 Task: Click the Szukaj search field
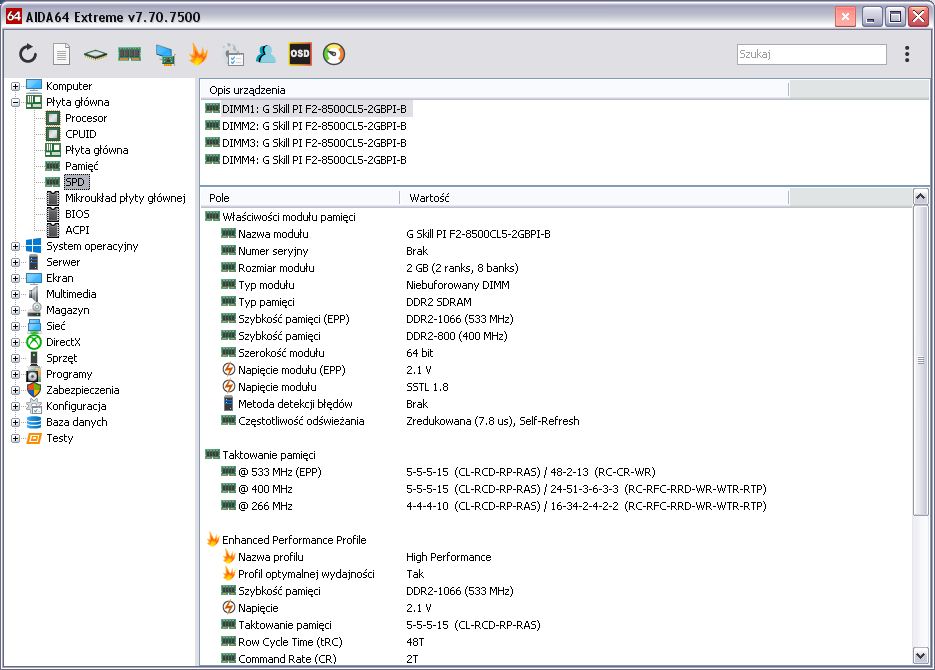pyautogui.click(x=811, y=55)
